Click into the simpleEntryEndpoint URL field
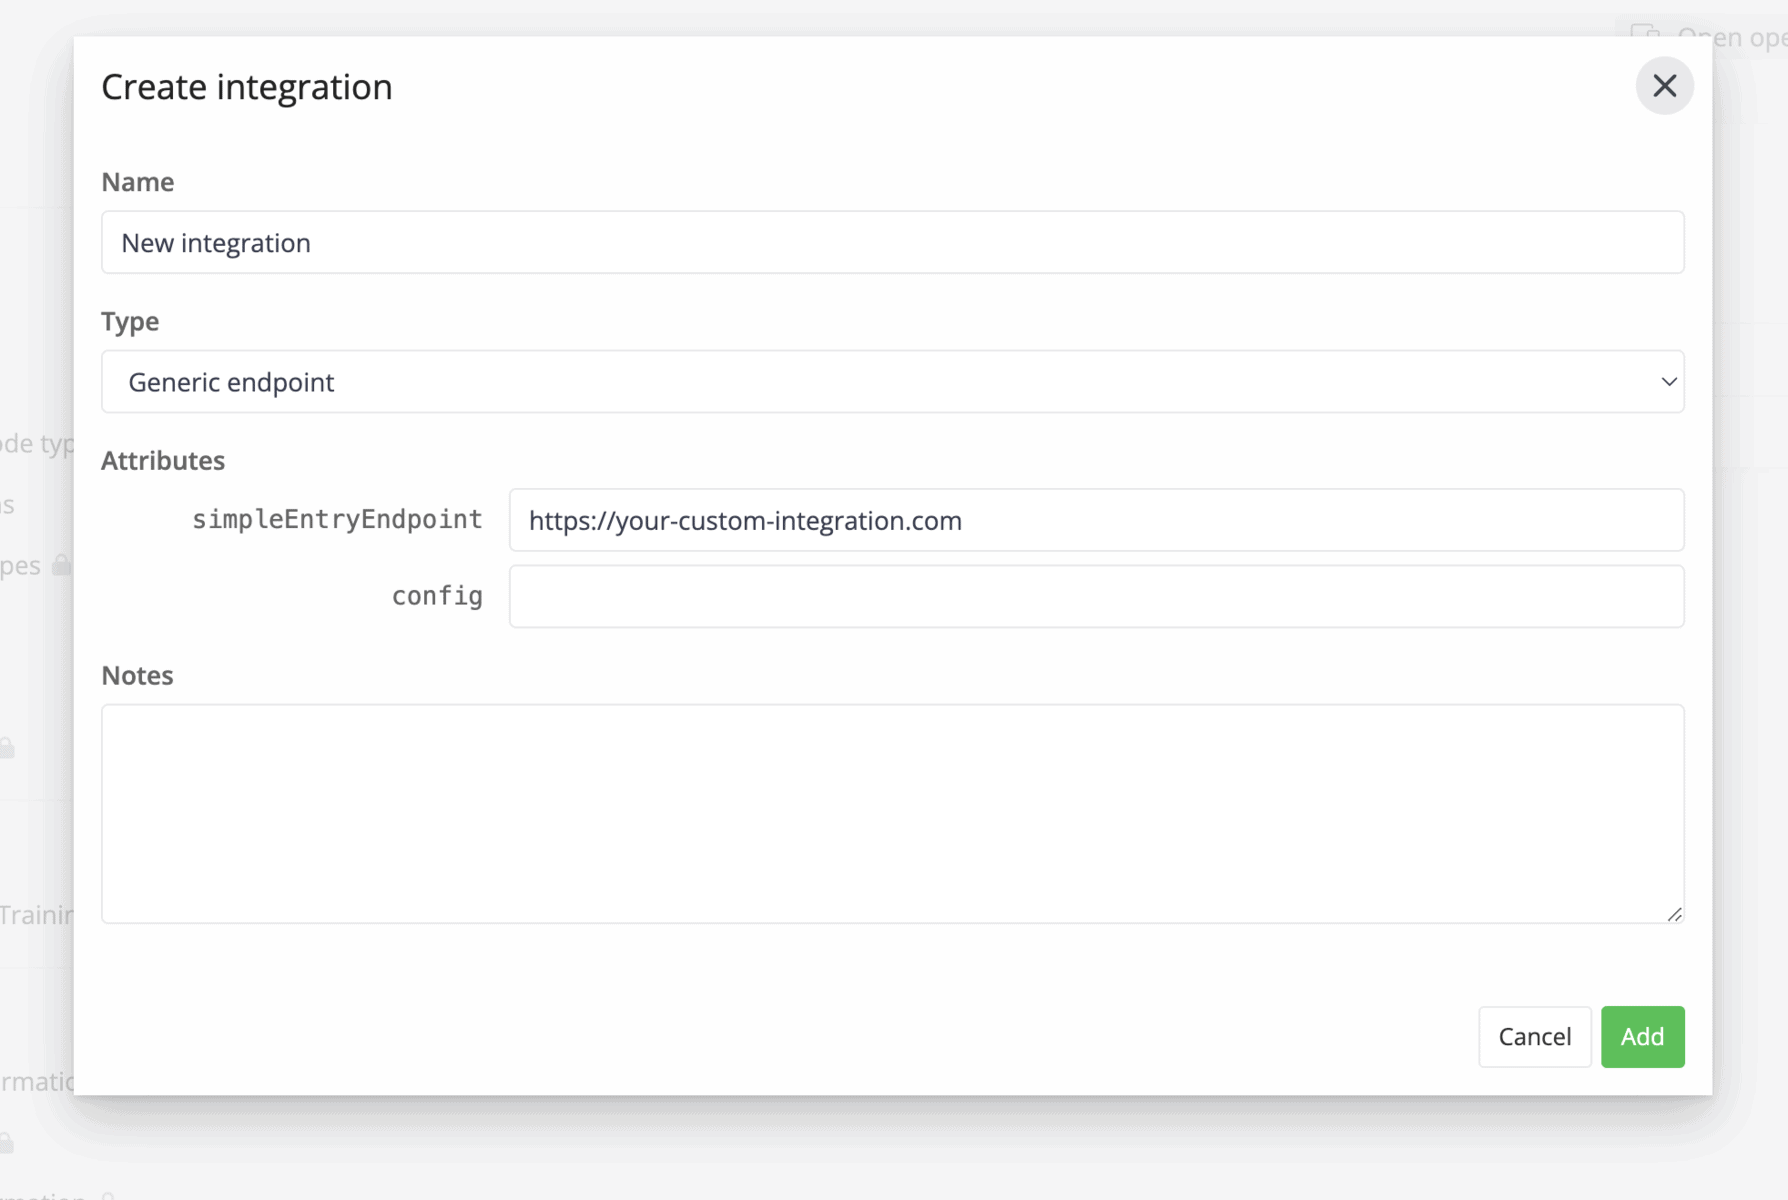Viewport: 1788px width, 1200px height. pos(1096,521)
